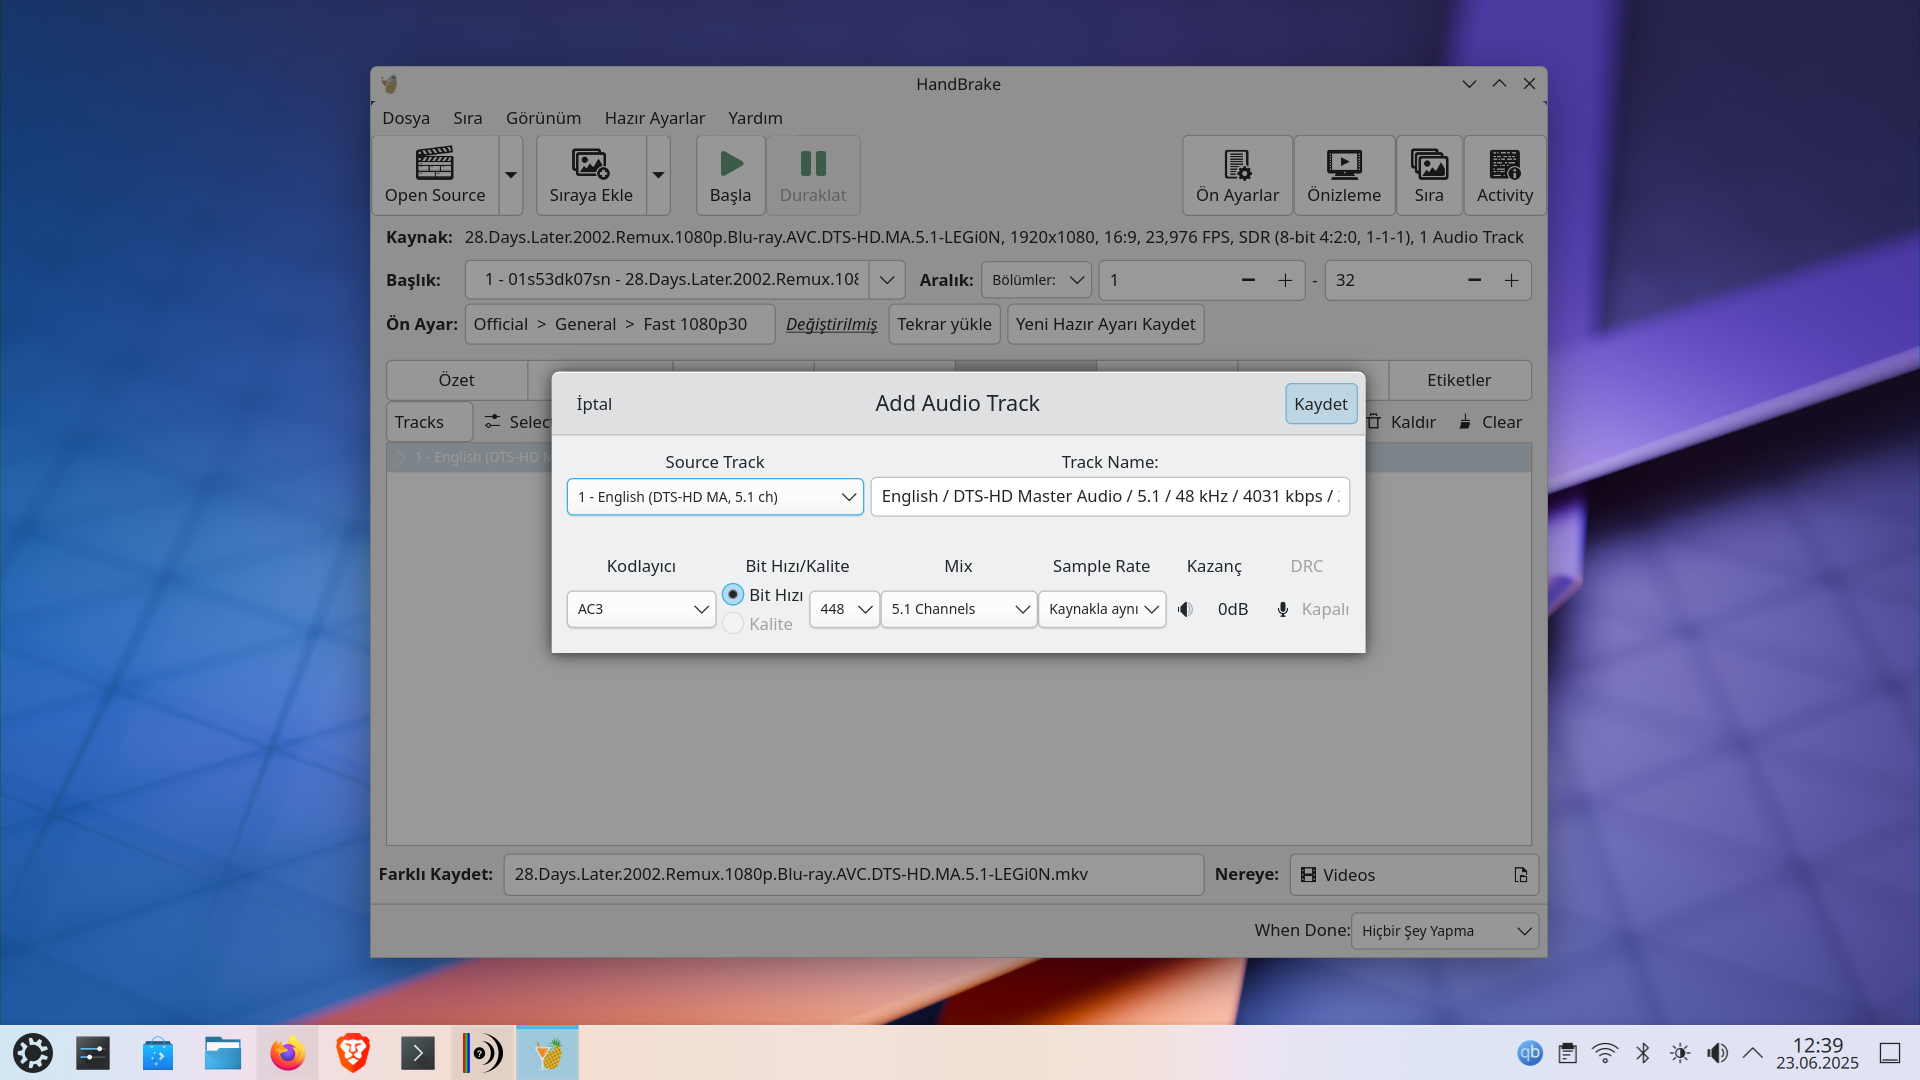Show the Sıra queue window
Image resolution: width=1920 pixels, height=1080 pixels.
click(x=1429, y=175)
